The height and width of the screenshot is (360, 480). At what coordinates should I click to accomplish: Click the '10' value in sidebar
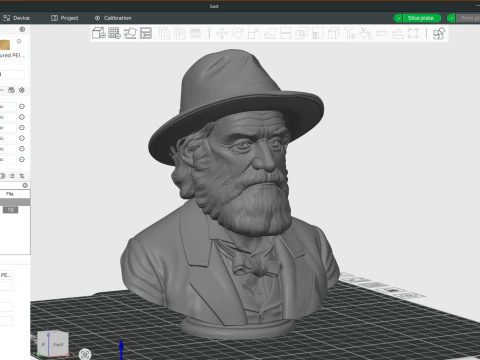click(x=10, y=210)
